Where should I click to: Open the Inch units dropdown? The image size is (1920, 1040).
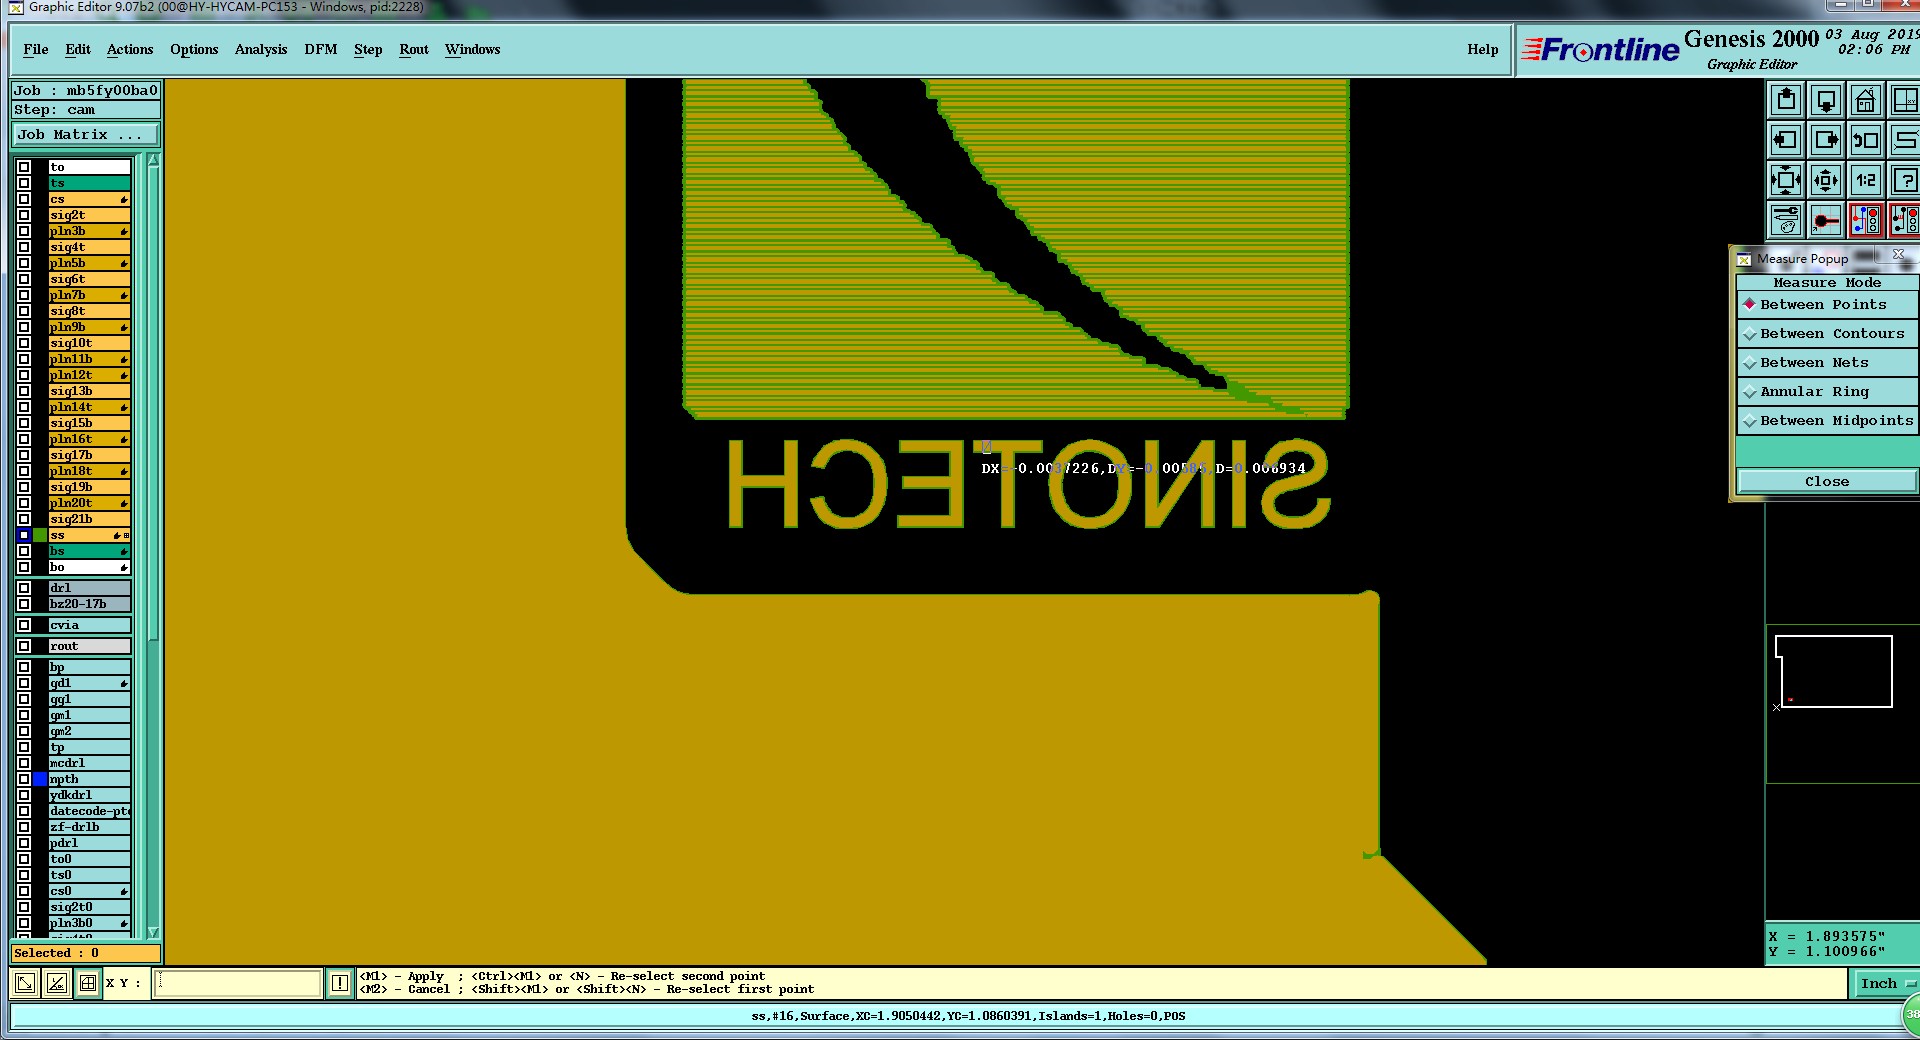pos(1886,983)
